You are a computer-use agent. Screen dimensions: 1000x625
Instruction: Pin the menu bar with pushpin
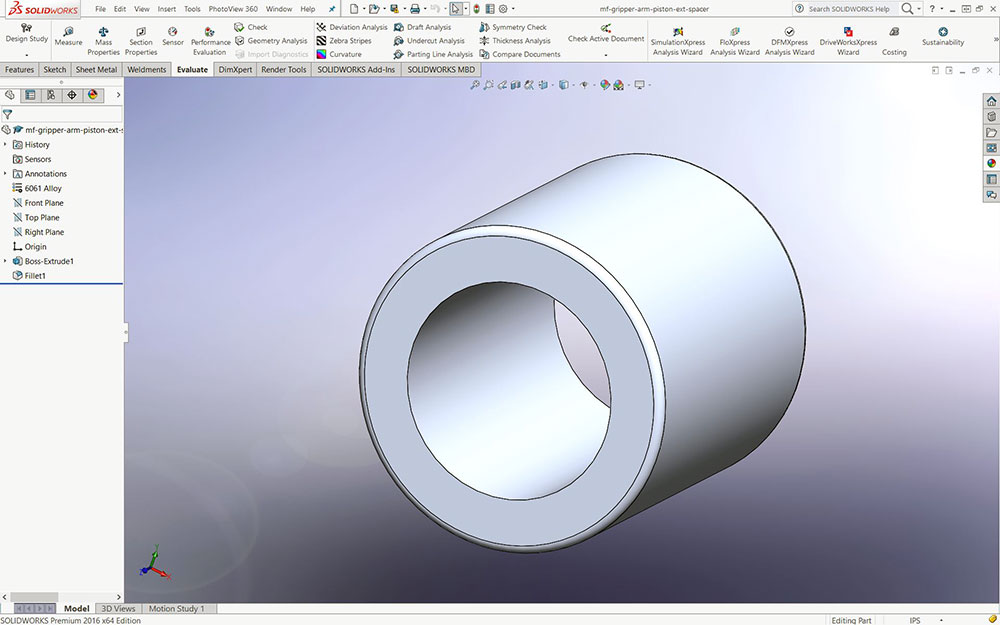point(332,9)
